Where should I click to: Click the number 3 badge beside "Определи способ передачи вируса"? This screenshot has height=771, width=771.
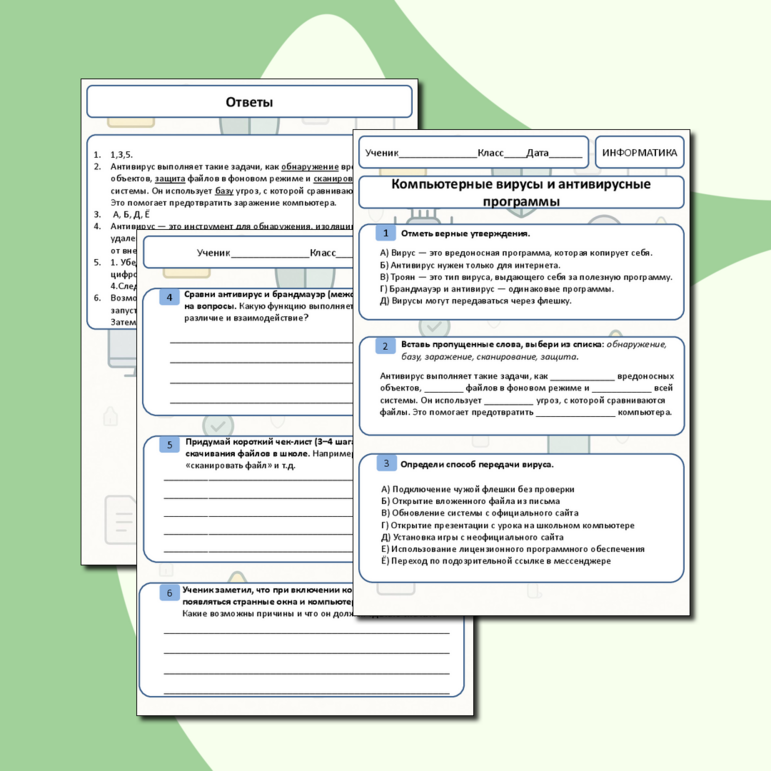[386, 463]
